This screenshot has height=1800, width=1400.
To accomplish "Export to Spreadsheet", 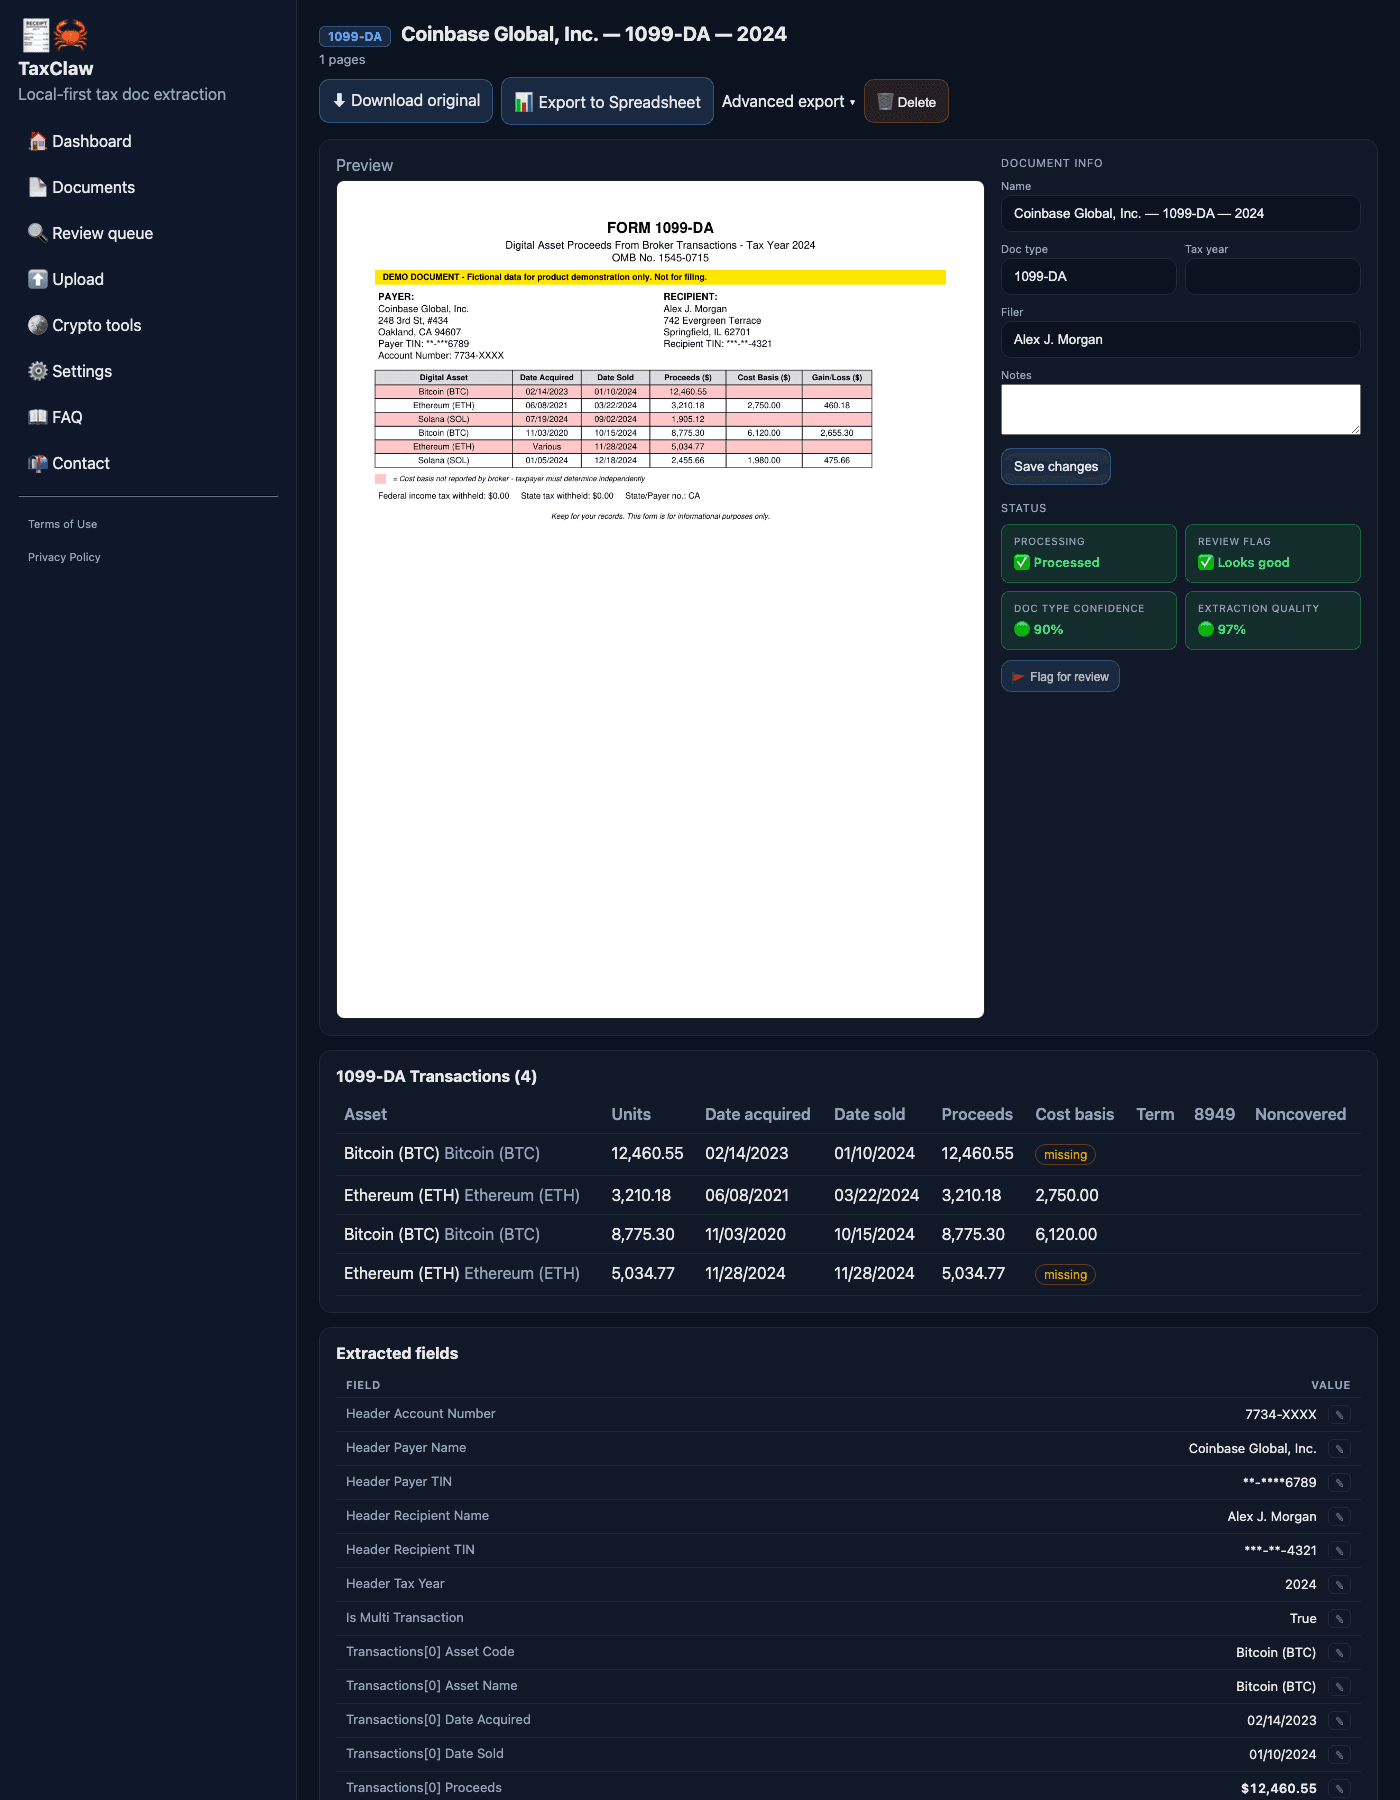I will tap(607, 101).
